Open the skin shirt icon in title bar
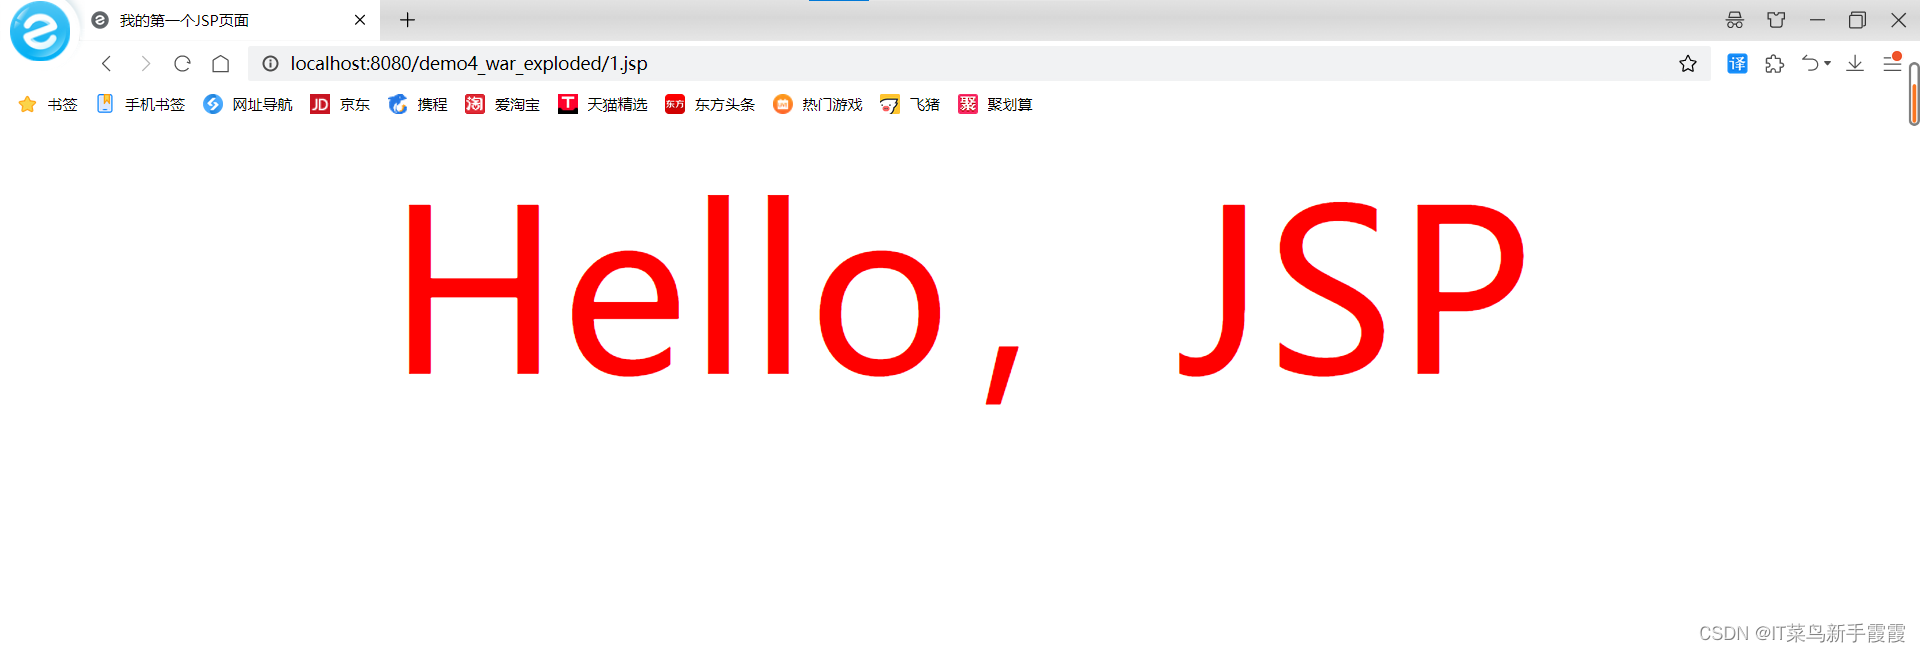This screenshot has width=1920, height=652. (1776, 20)
